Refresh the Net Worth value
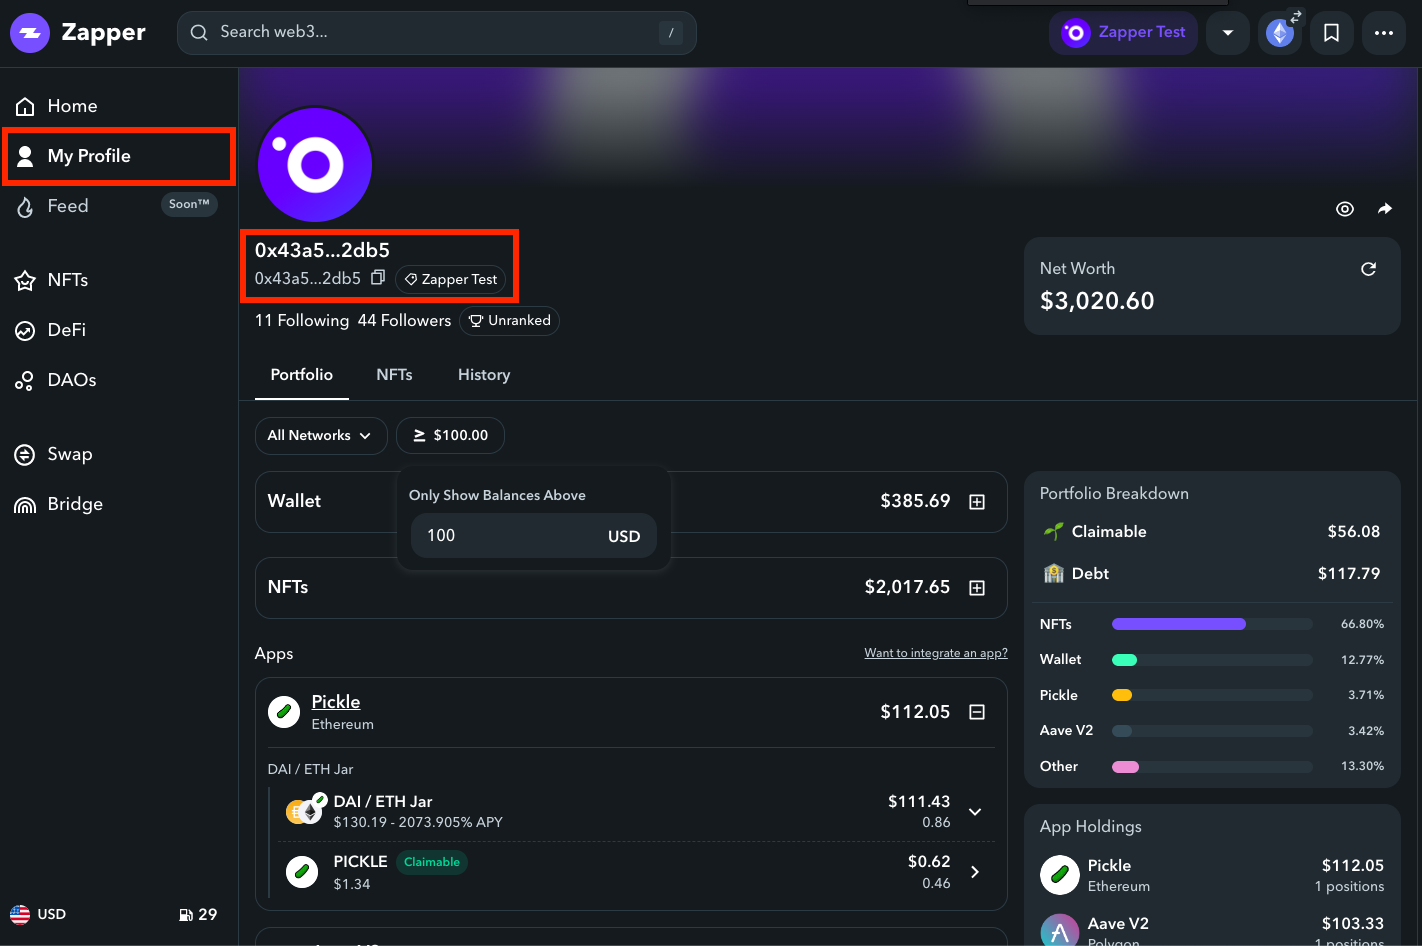 click(1368, 269)
